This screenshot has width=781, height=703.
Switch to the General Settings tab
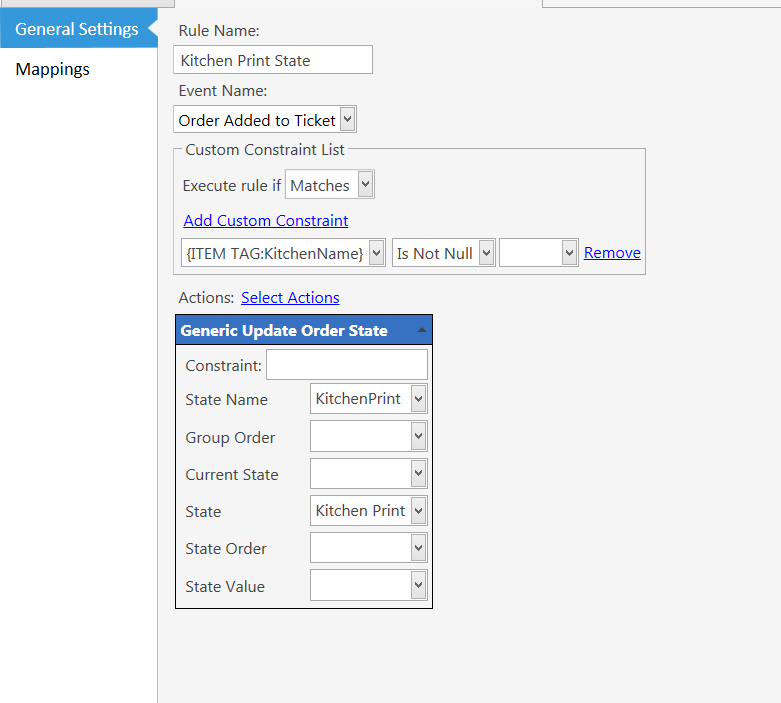79,28
